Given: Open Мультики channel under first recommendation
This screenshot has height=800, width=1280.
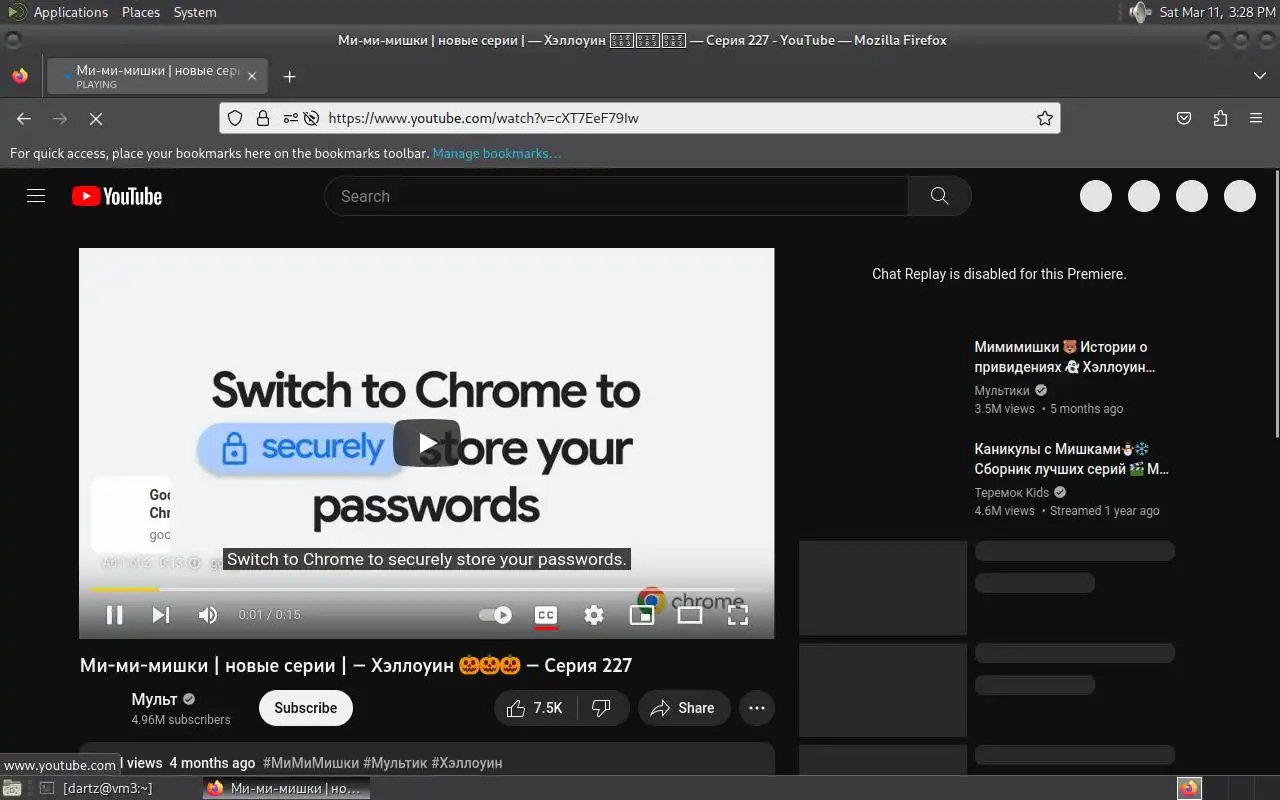Looking at the screenshot, I should click(x=1002, y=390).
